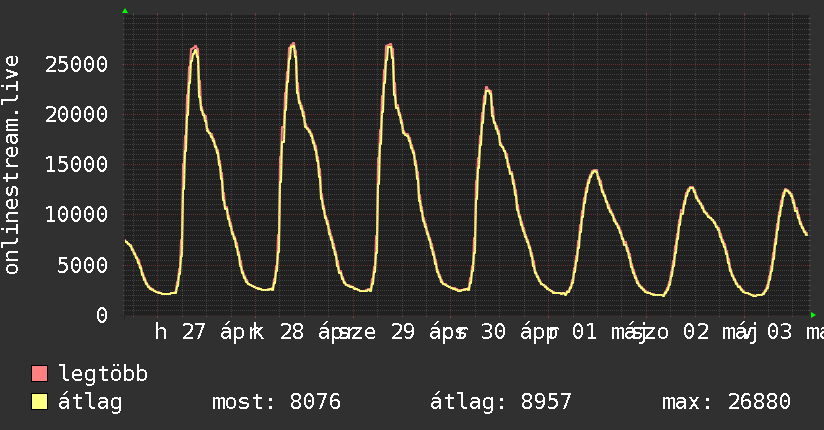Click the y-axis label 0
Image resolution: width=824 pixels, height=430 pixels.
102,315
